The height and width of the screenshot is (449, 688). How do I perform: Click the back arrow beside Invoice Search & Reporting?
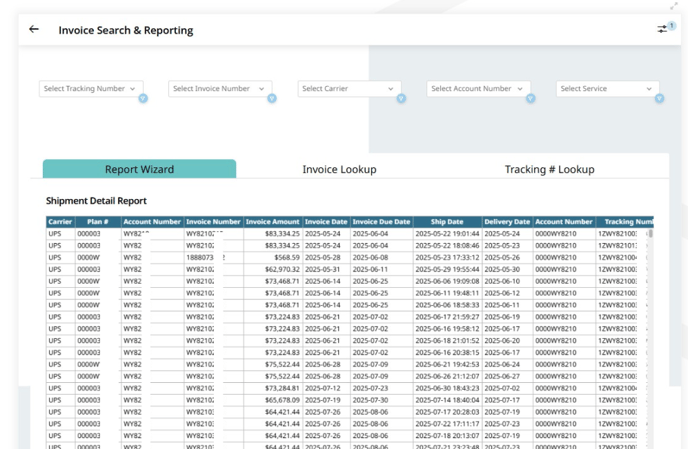34,30
